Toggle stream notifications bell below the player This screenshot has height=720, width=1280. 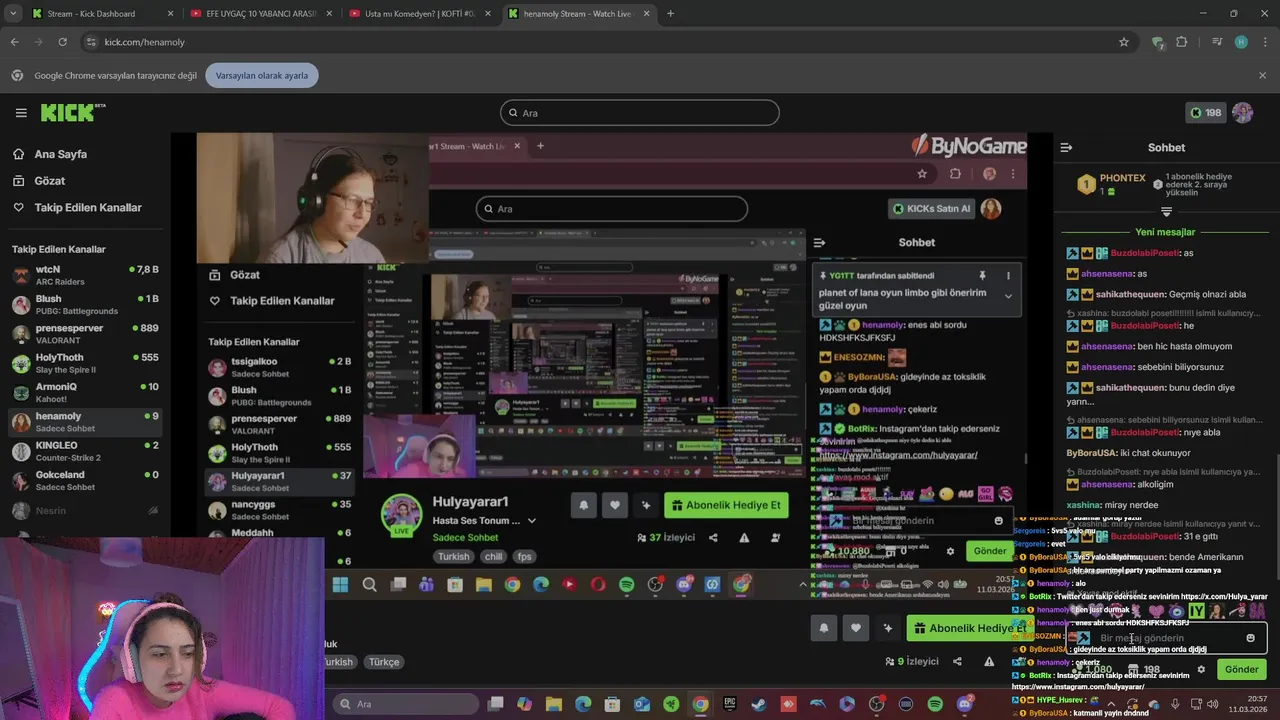click(824, 628)
